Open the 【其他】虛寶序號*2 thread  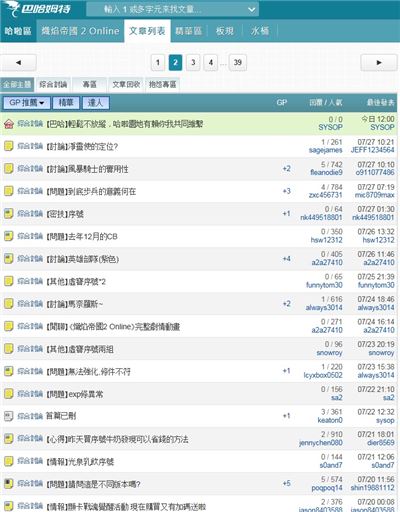(76, 282)
